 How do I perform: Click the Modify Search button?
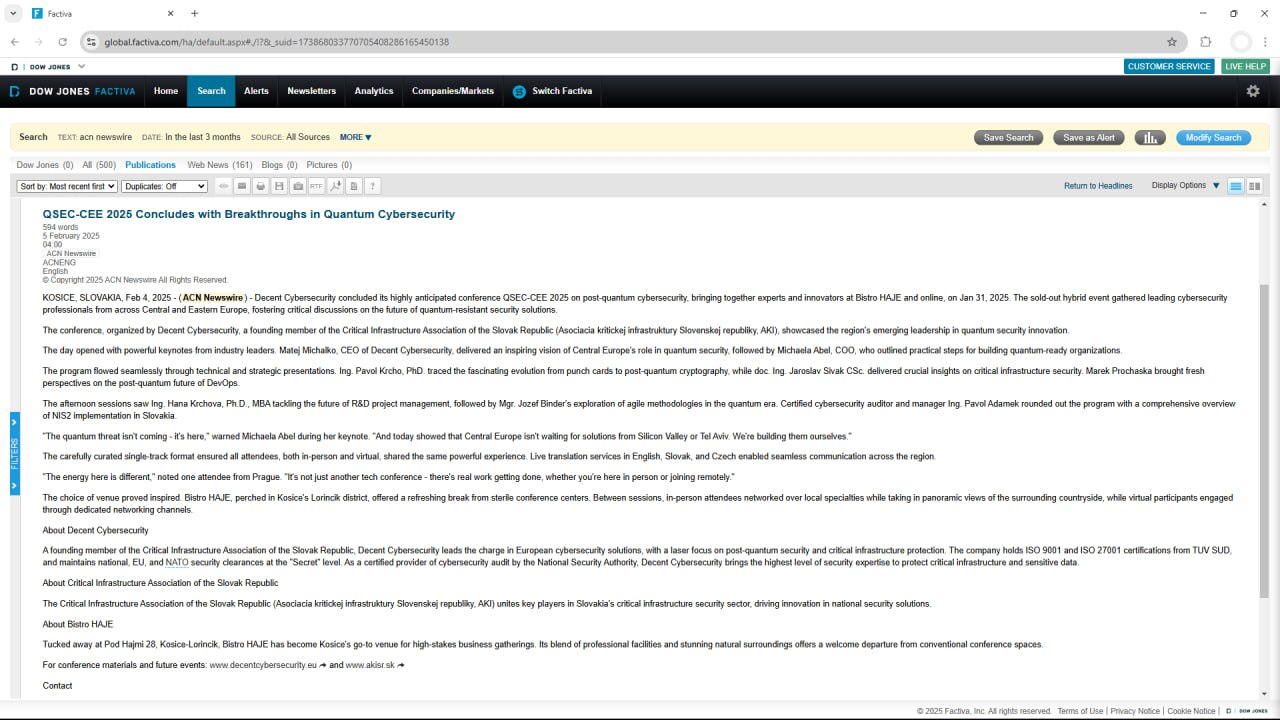(1213, 138)
